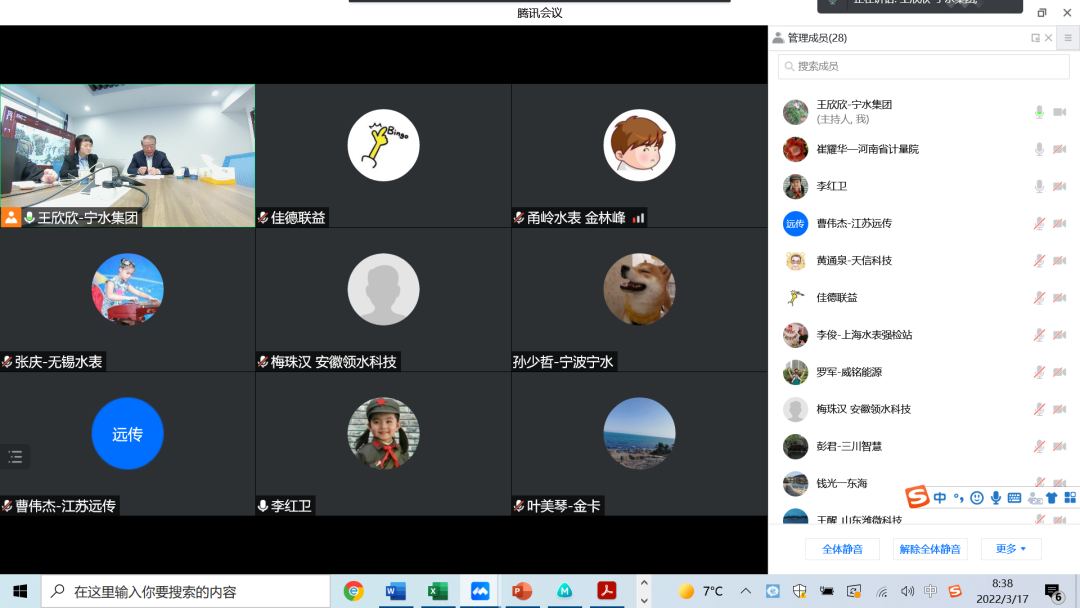Select 黄通泉-天信科技 in the member list
The height and width of the screenshot is (608, 1080).
click(x=853, y=261)
